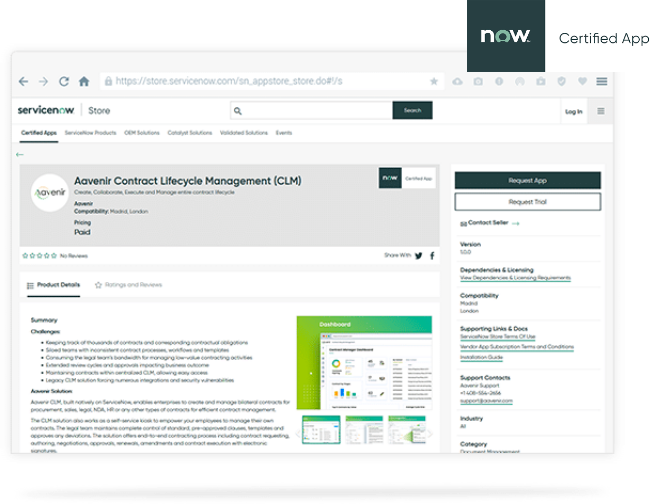This screenshot has height=504, width=663.
Task: Click the magnifier icon in store search
Action: (x=238, y=111)
